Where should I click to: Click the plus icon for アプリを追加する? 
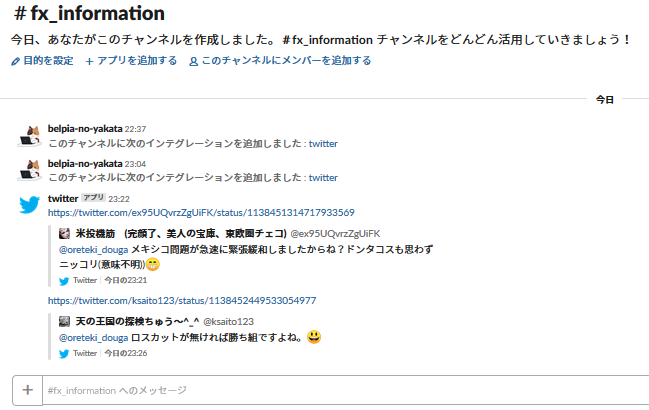[x=89, y=62]
